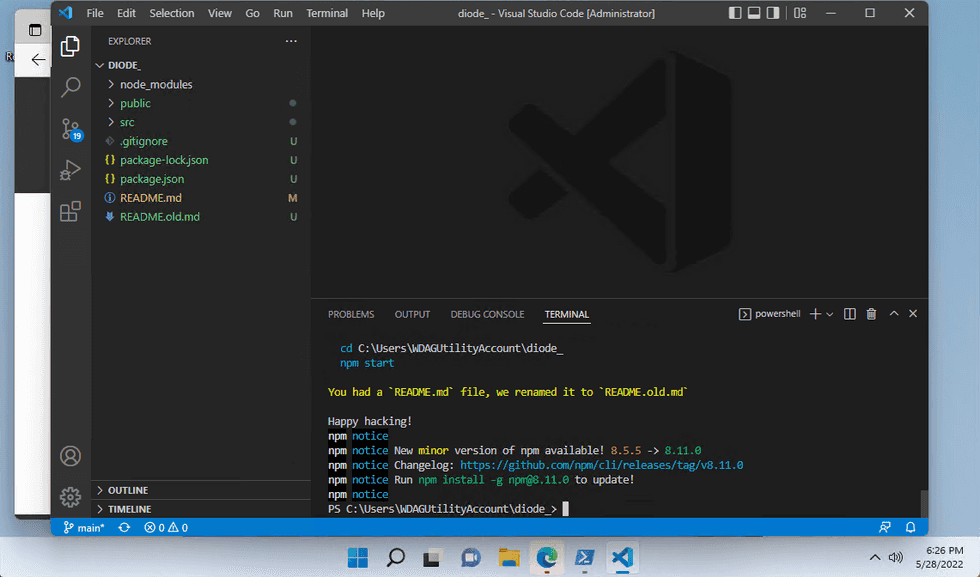Switch to the PROBLEMS tab
Screen dimensions: 980x577
pyautogui.click(x=351, y=314)
